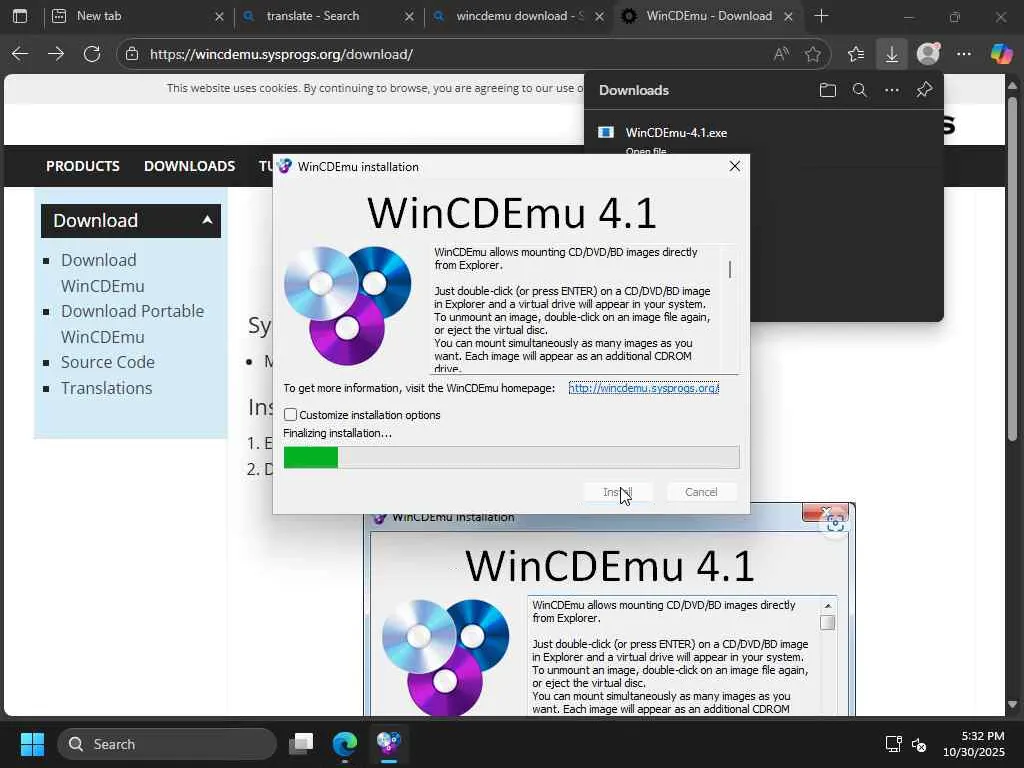Screen dimensions: 1024x768
Task: Open more options in Downloads panel
Action: coord(891,90)
